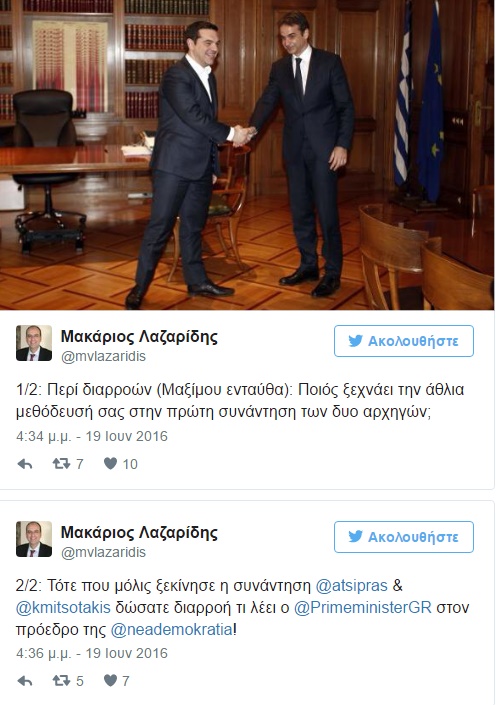Viewport: 496px width, 705px height.
Task: Like the first tweet with 10 likes
Action: 111,463
